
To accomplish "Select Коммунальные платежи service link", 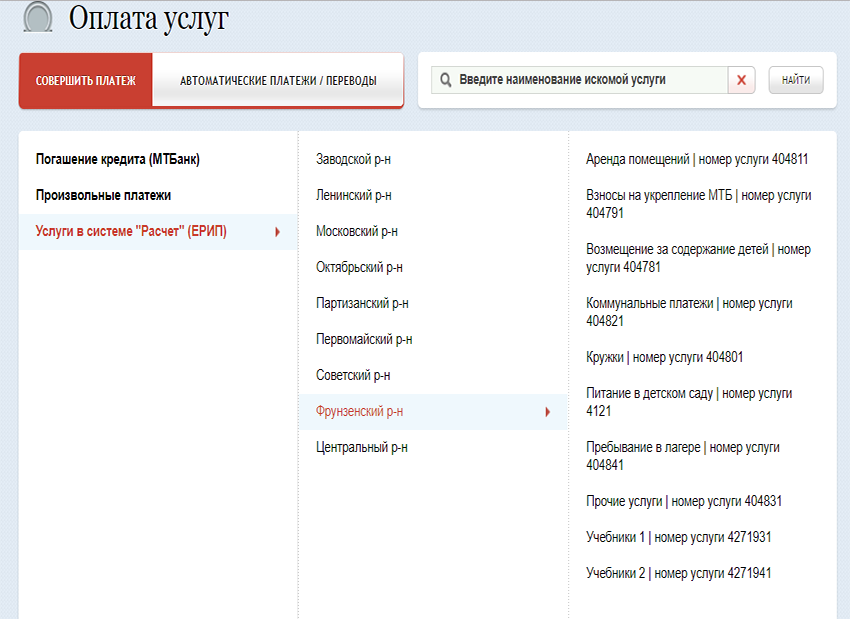I will (x=689, y=312).
